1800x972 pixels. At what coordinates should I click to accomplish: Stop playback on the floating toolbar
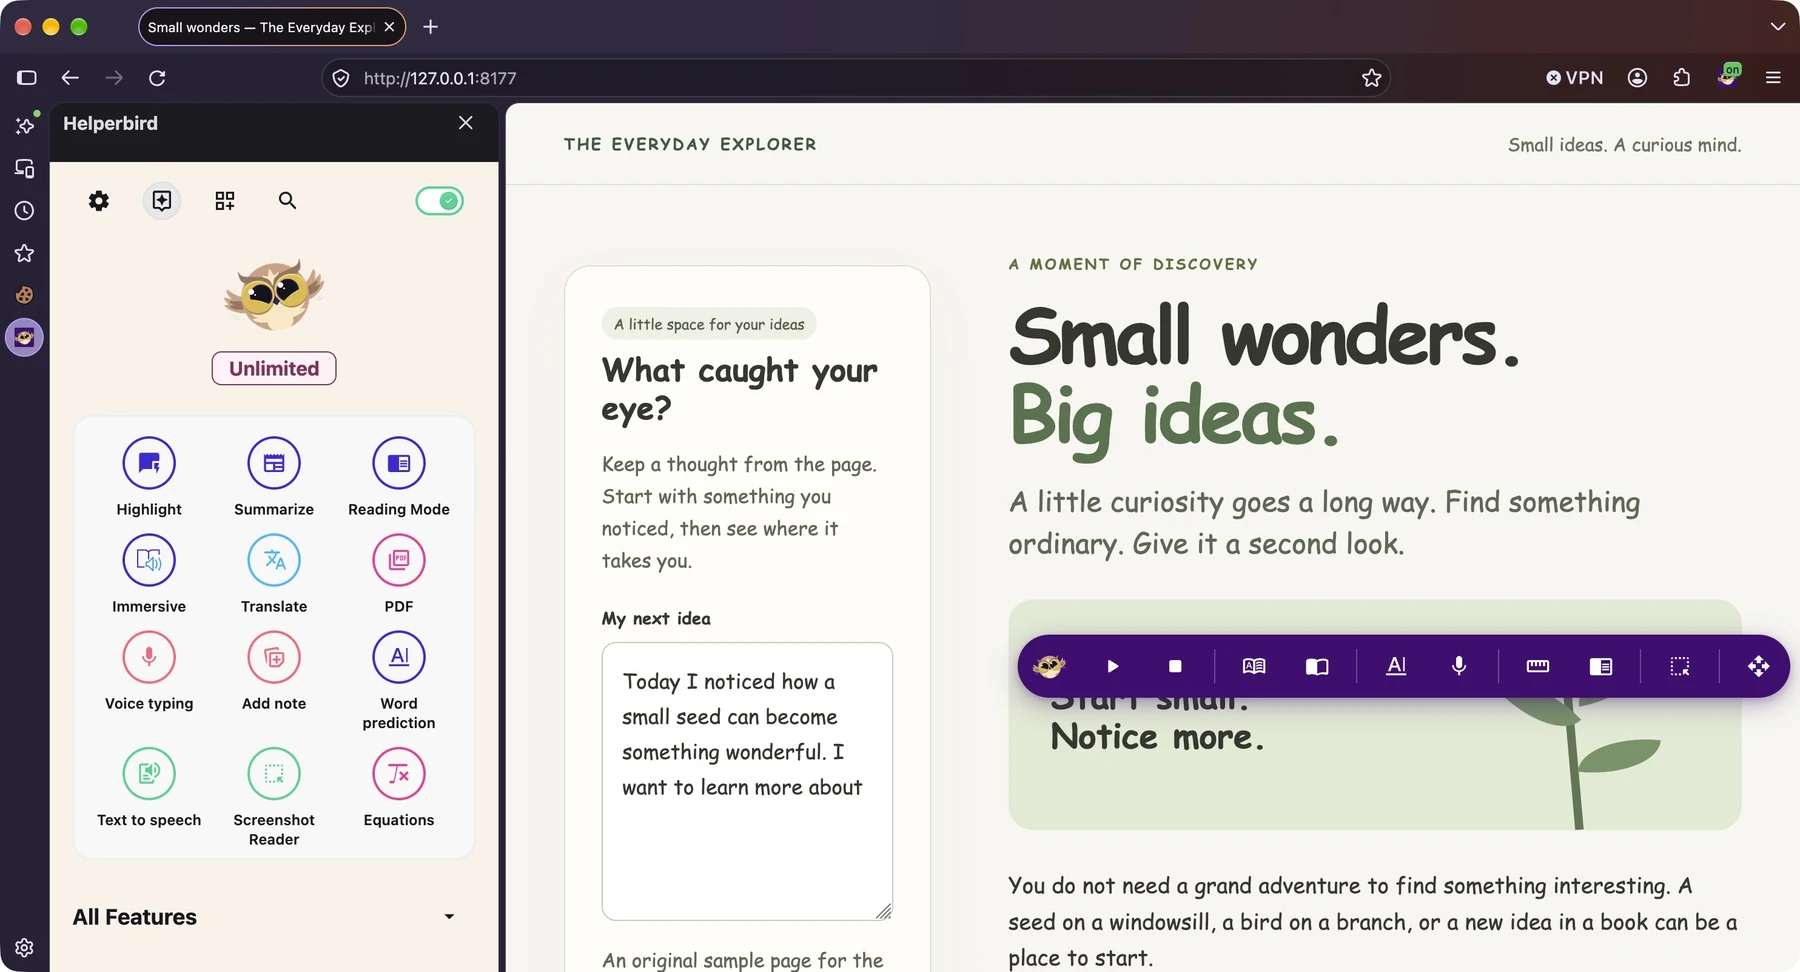click(x=1175, y=666)
